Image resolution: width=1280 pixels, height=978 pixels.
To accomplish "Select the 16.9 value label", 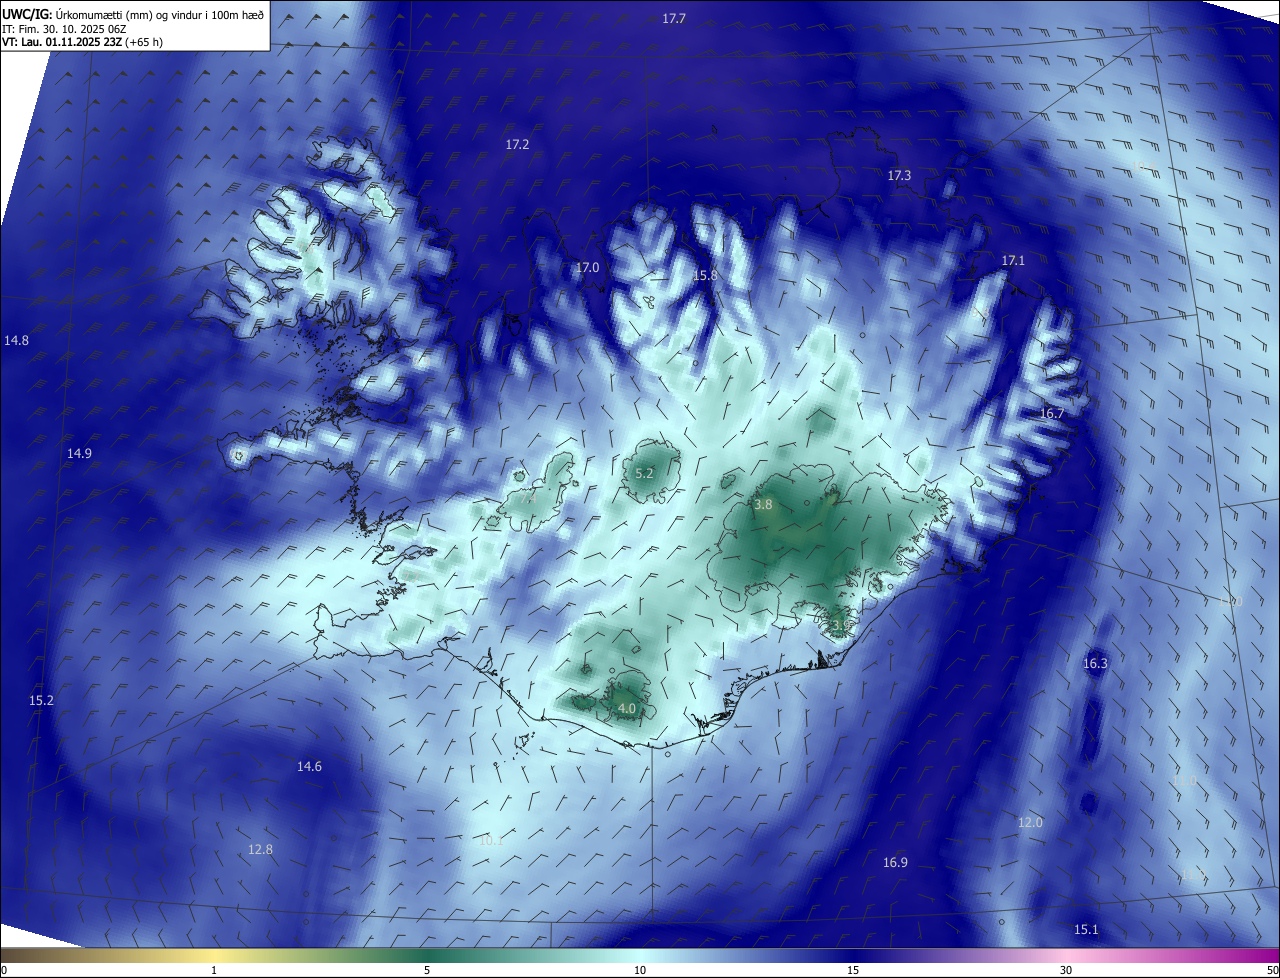I will tap(895, 863).
